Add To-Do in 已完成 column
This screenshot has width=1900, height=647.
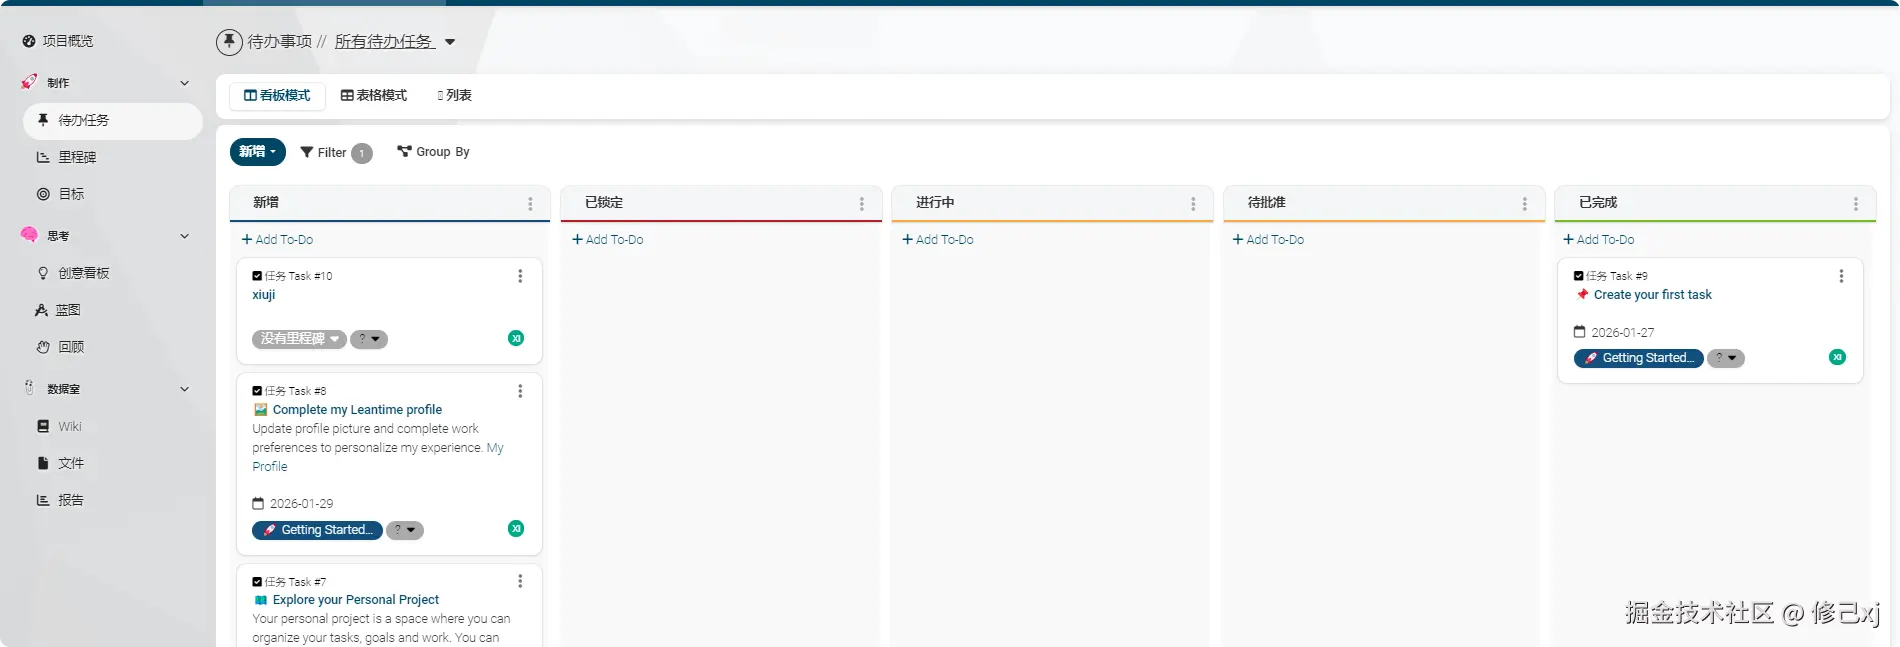point(1598,240)
